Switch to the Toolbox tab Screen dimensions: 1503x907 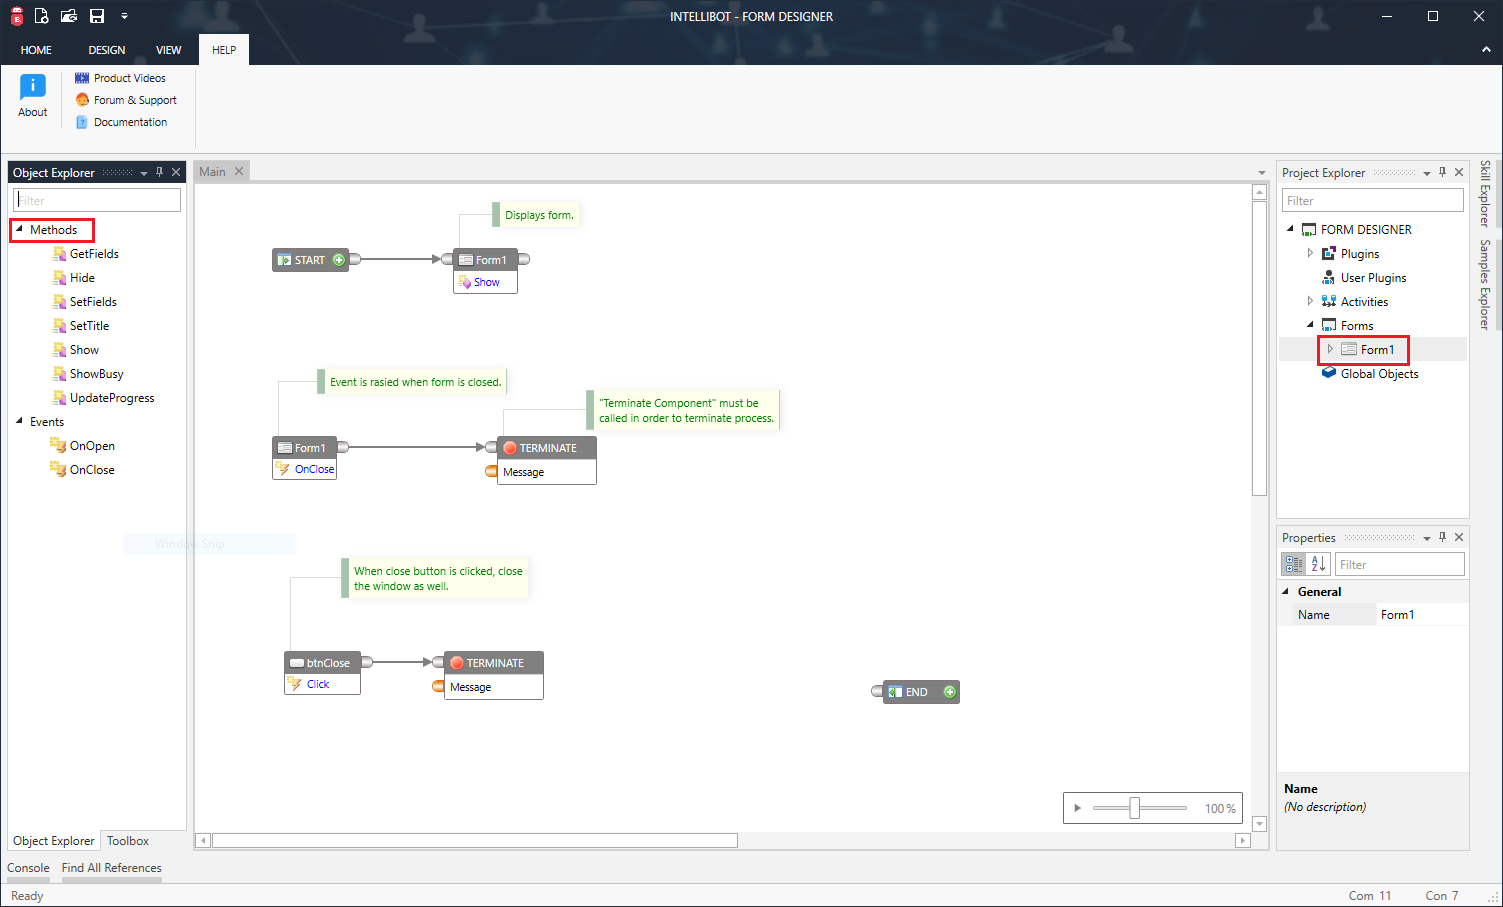point(127,841)
